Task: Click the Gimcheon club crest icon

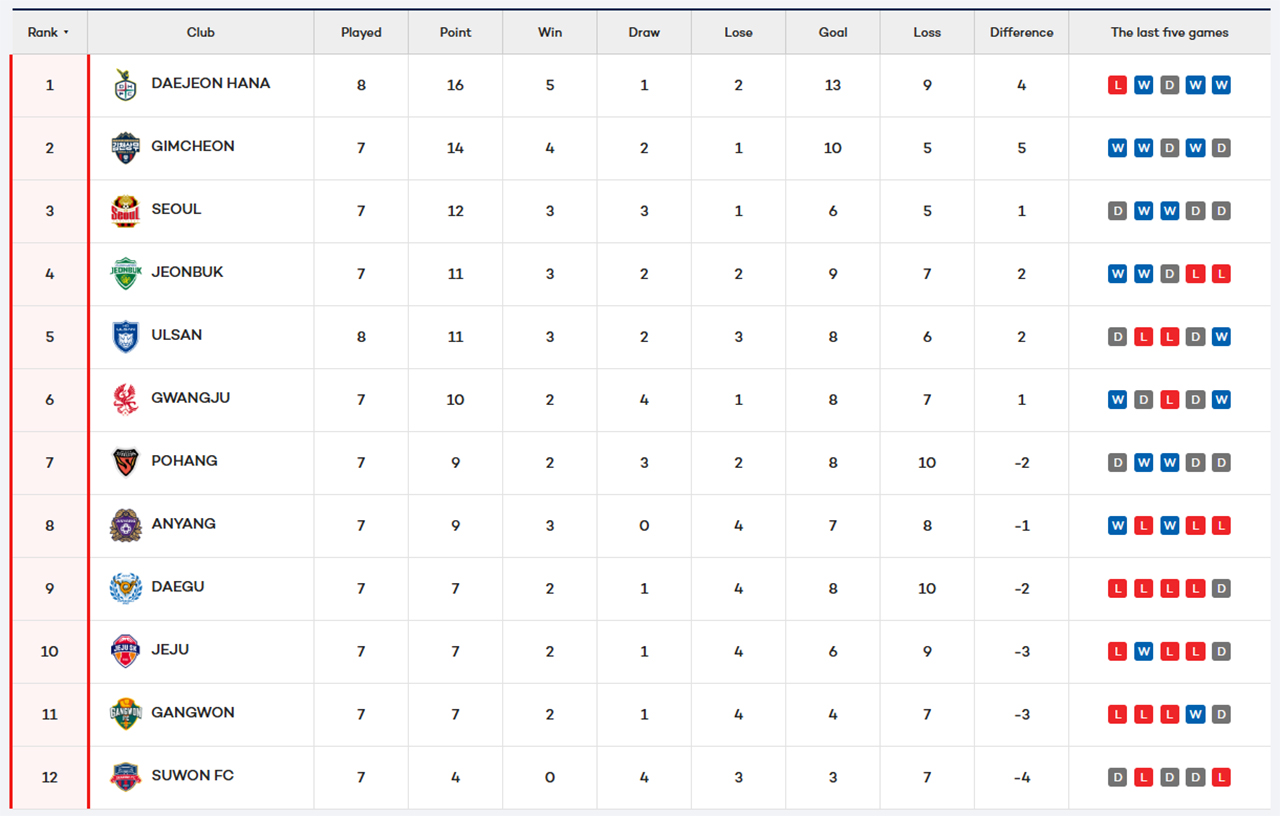Action: (125, 148)
